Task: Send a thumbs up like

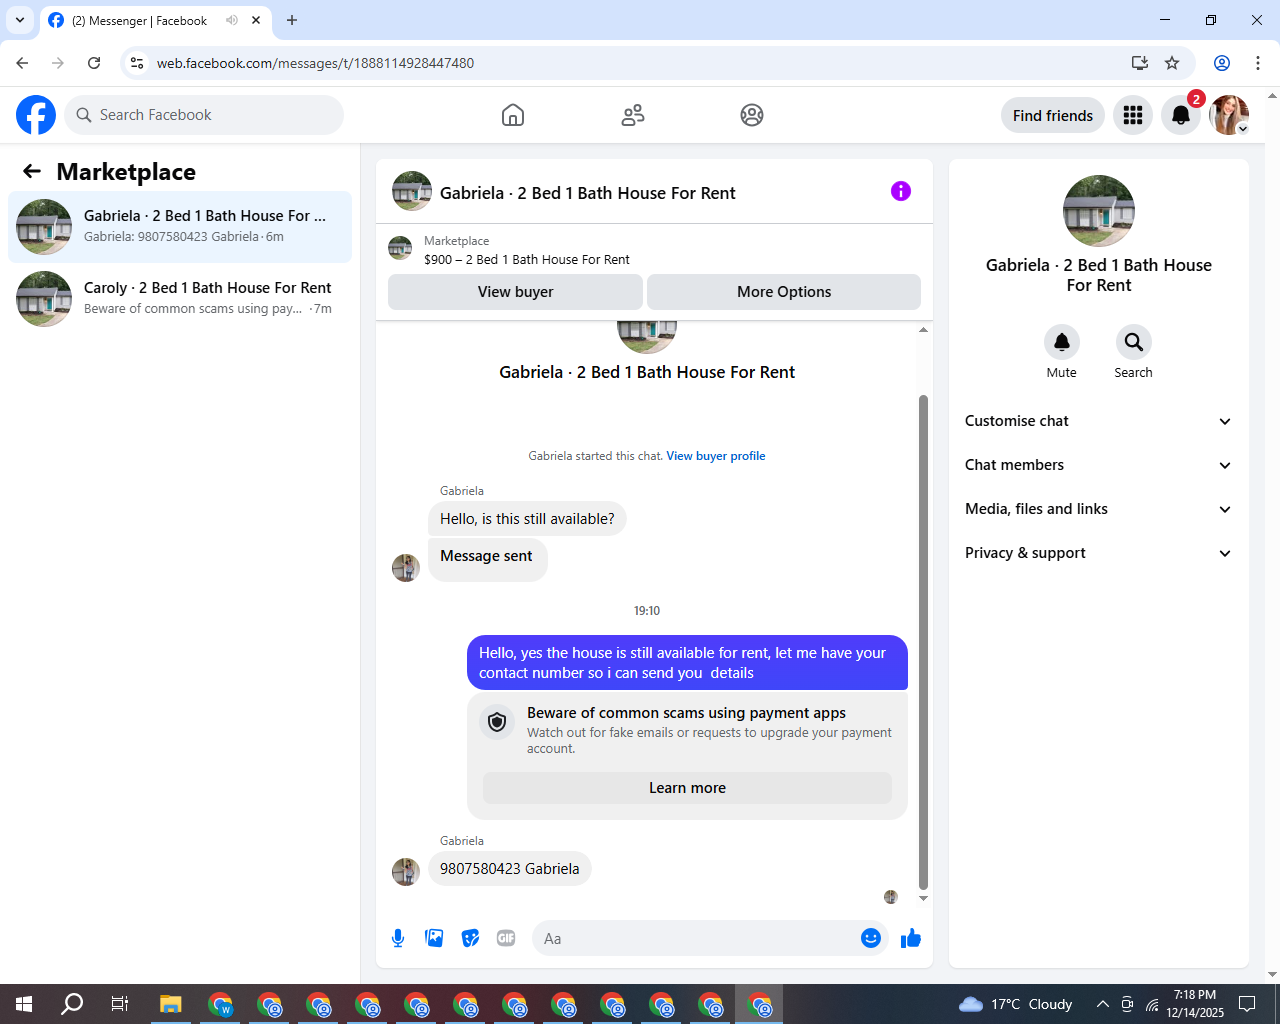Action: tap(911, 938)
